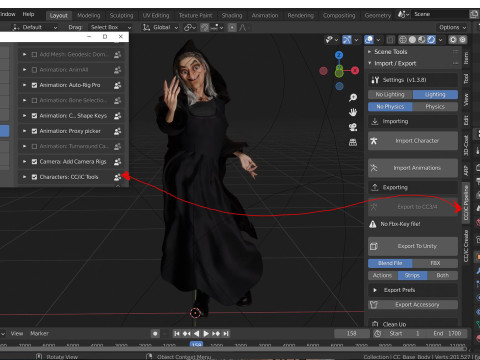Viewport: 480px width, 360px height.
Task: Select rendered viewport shading
Action: 431,40
